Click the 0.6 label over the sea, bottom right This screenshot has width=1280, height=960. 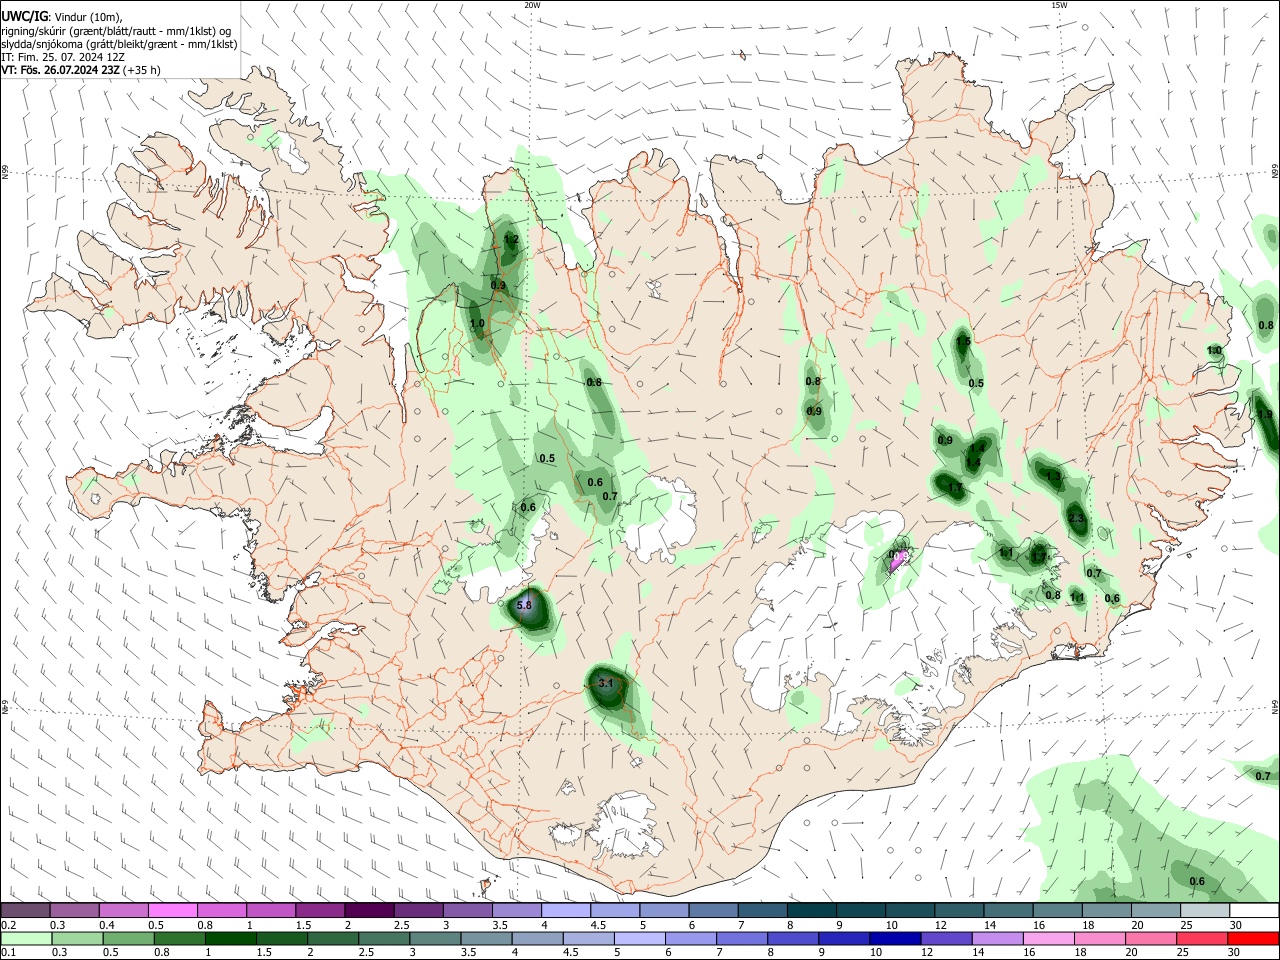1197,880
